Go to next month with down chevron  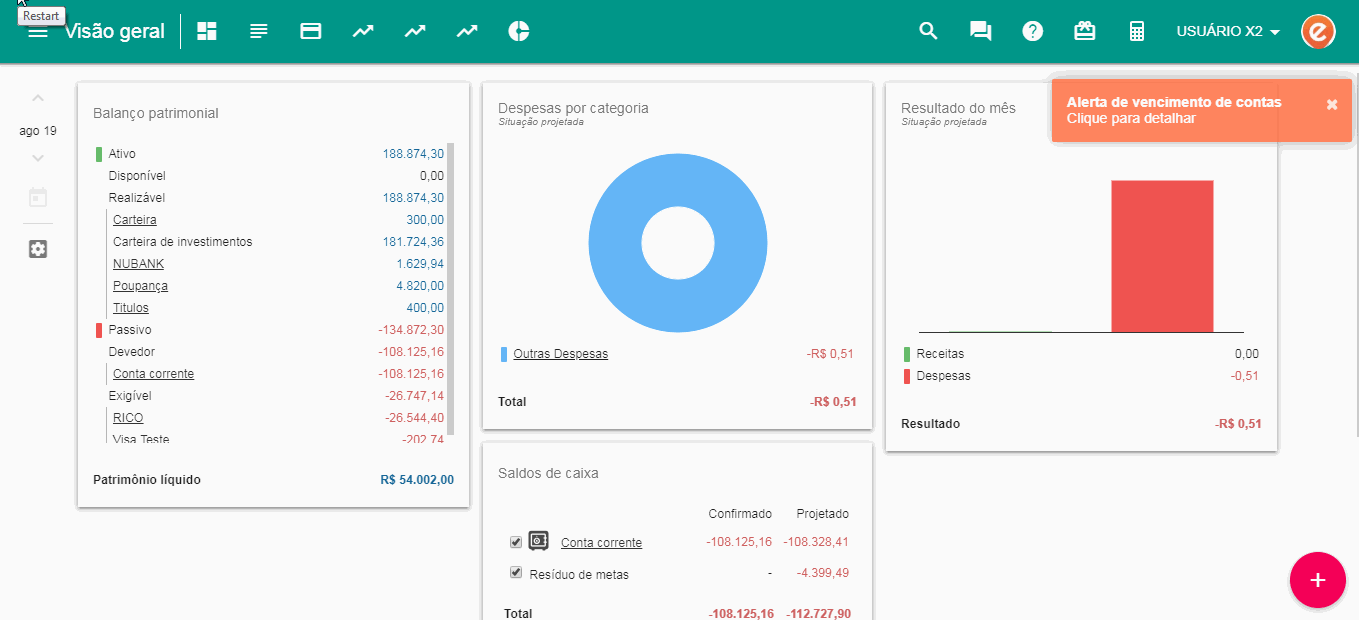tap(38, 158)
